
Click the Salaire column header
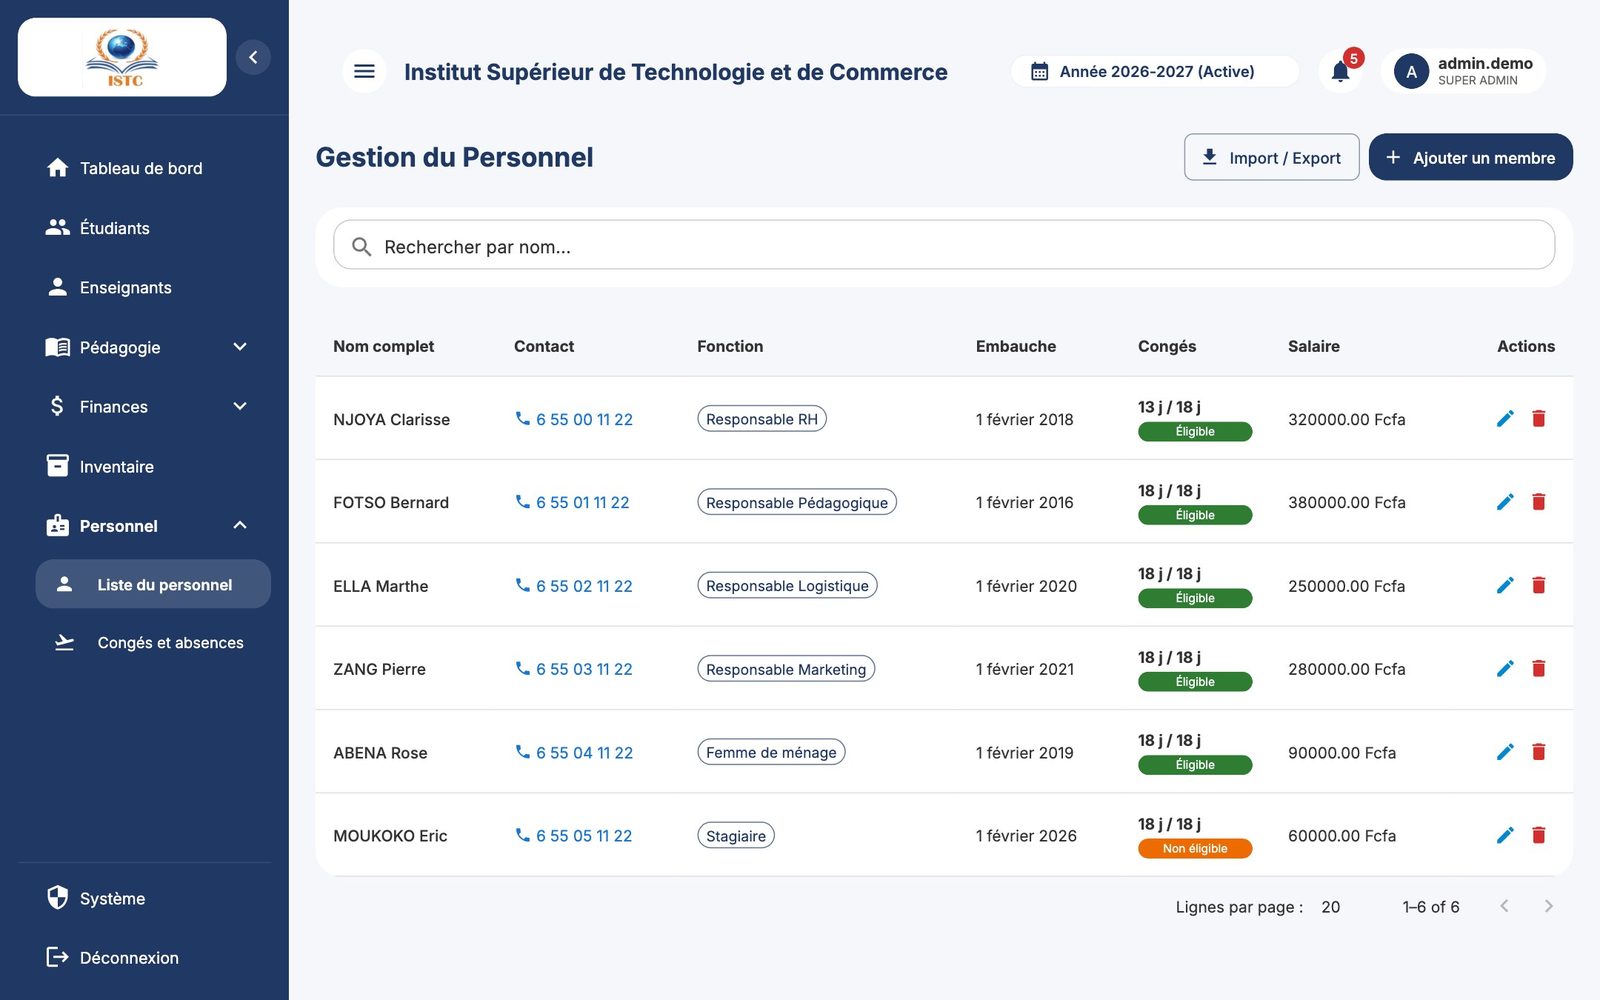pos(1314,346)
